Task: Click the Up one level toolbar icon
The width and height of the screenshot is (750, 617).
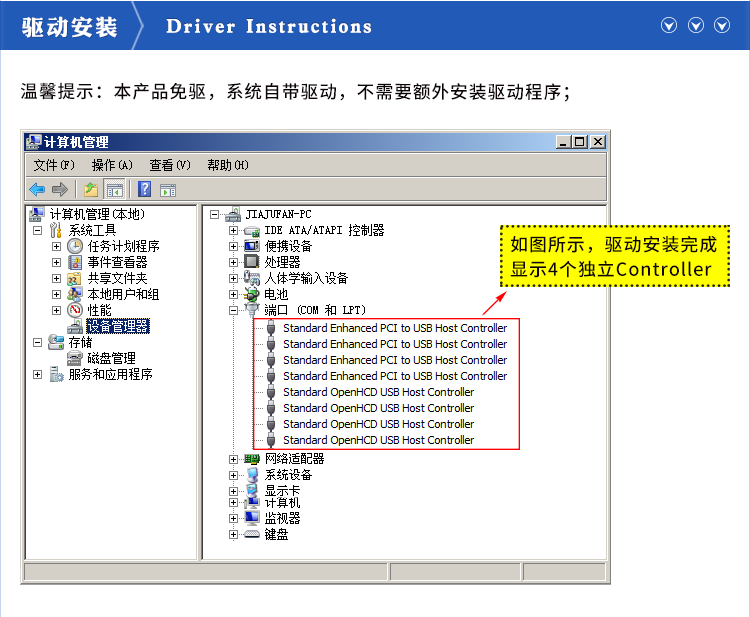Action: click(x=91, y=189)
